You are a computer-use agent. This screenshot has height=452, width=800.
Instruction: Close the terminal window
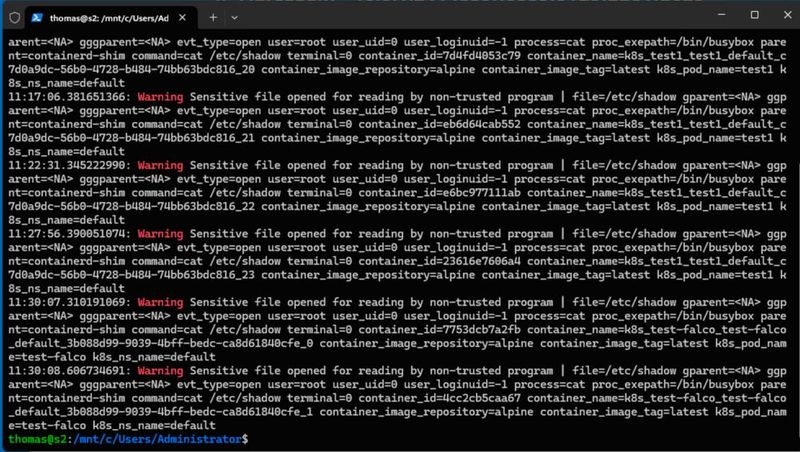[787, 15]
